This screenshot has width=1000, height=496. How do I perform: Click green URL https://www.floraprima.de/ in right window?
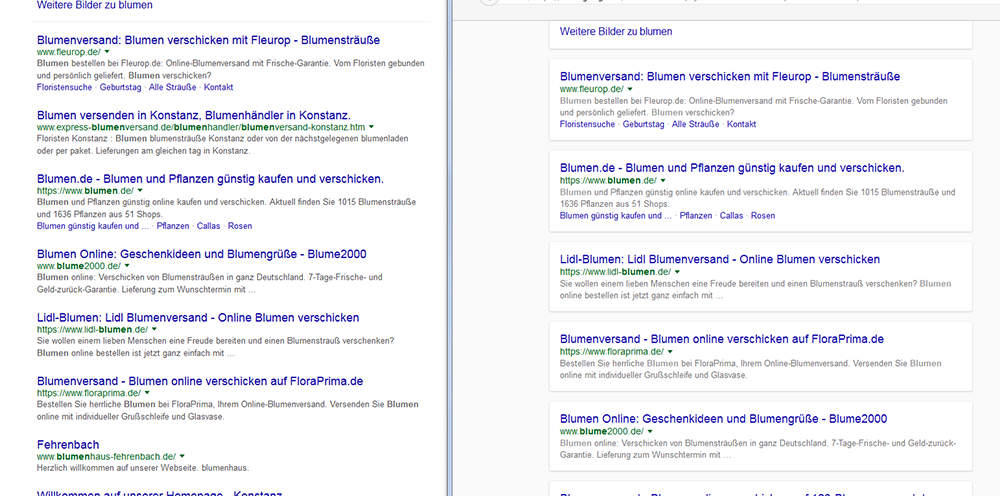point(612,351)
